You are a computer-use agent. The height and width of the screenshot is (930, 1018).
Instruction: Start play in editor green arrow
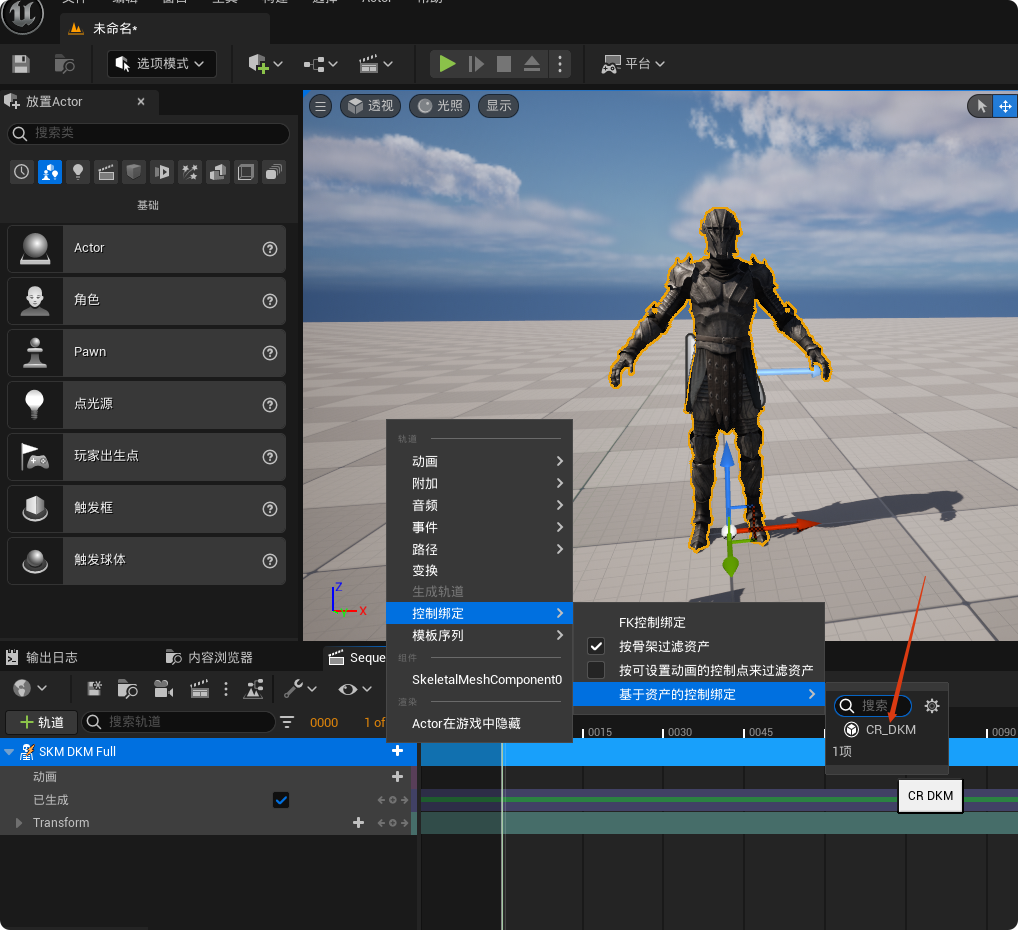(447, 64)
